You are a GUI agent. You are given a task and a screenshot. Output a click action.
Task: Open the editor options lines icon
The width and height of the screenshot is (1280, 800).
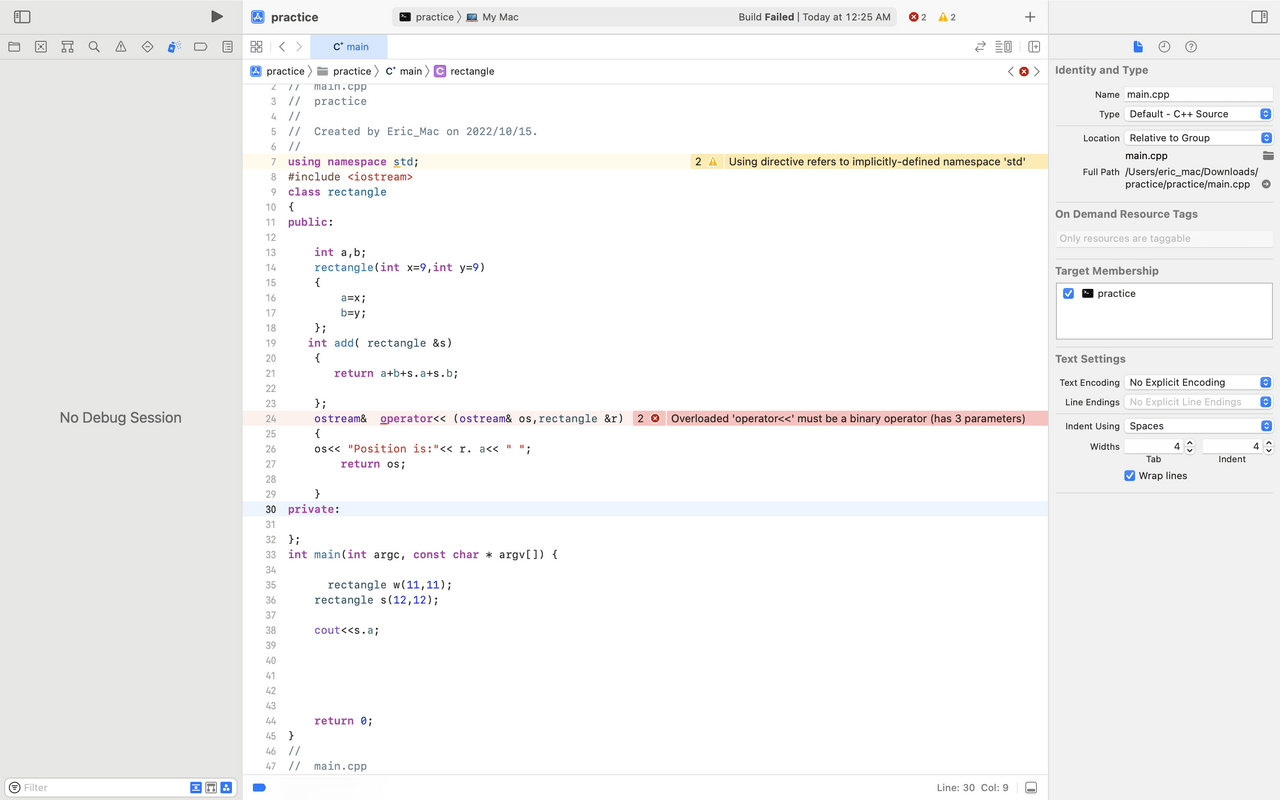(1004, 47)
